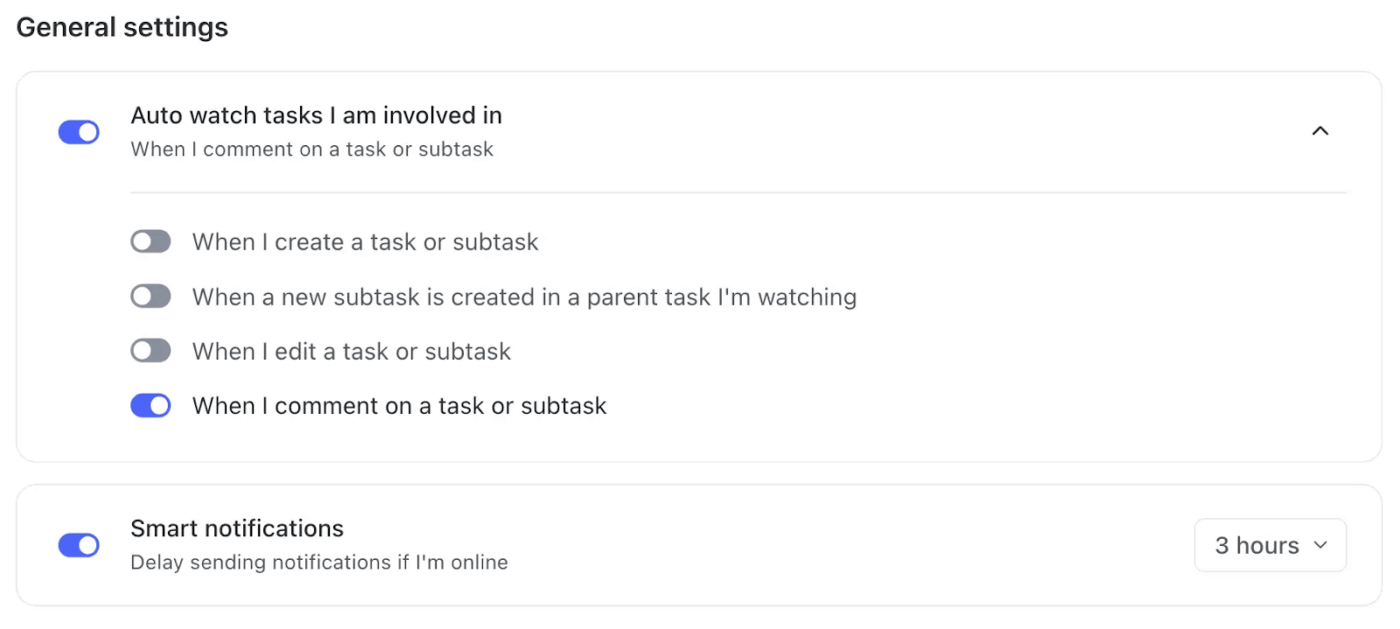Turn on subtask created in watched parent option
The image size is (1400, 629).
(x=150, y=296)
